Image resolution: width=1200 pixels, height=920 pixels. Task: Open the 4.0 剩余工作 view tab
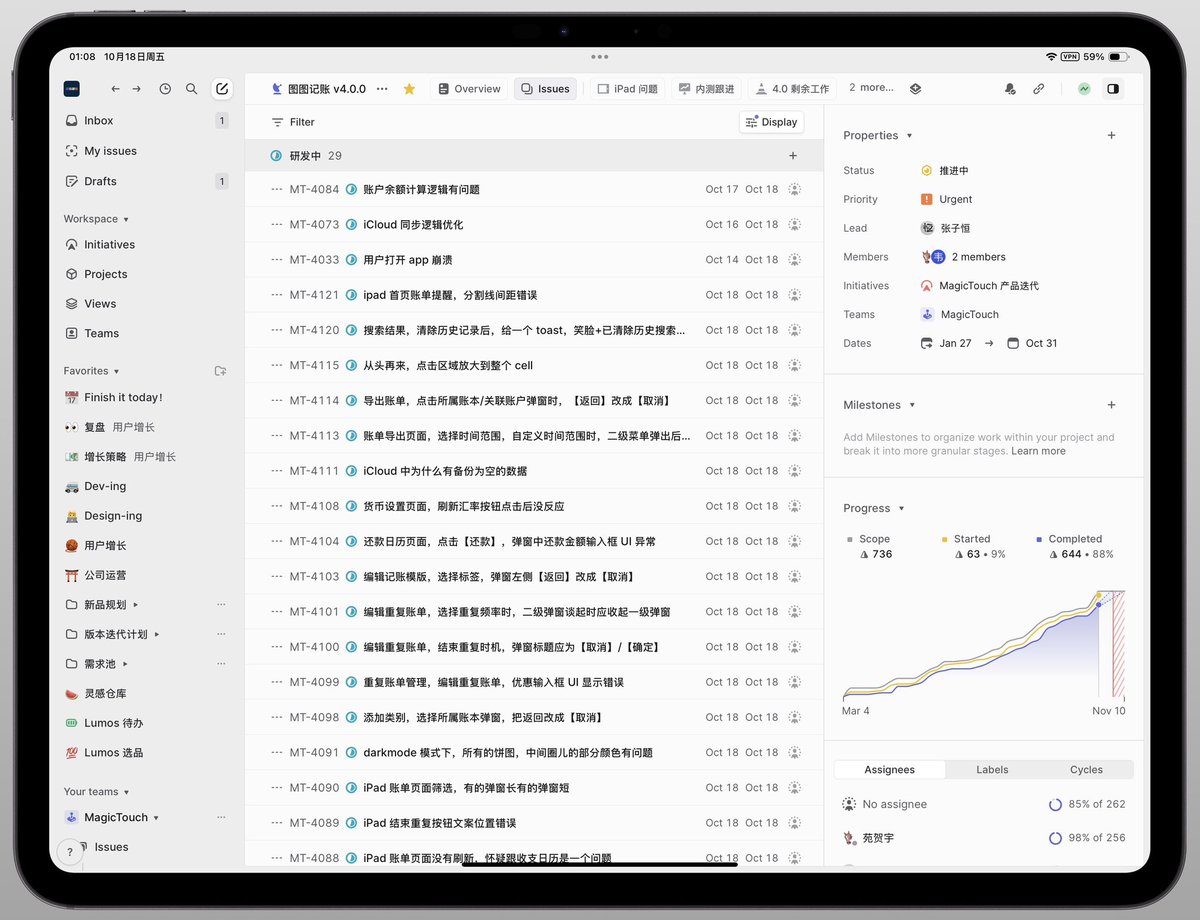click(792, 89)
